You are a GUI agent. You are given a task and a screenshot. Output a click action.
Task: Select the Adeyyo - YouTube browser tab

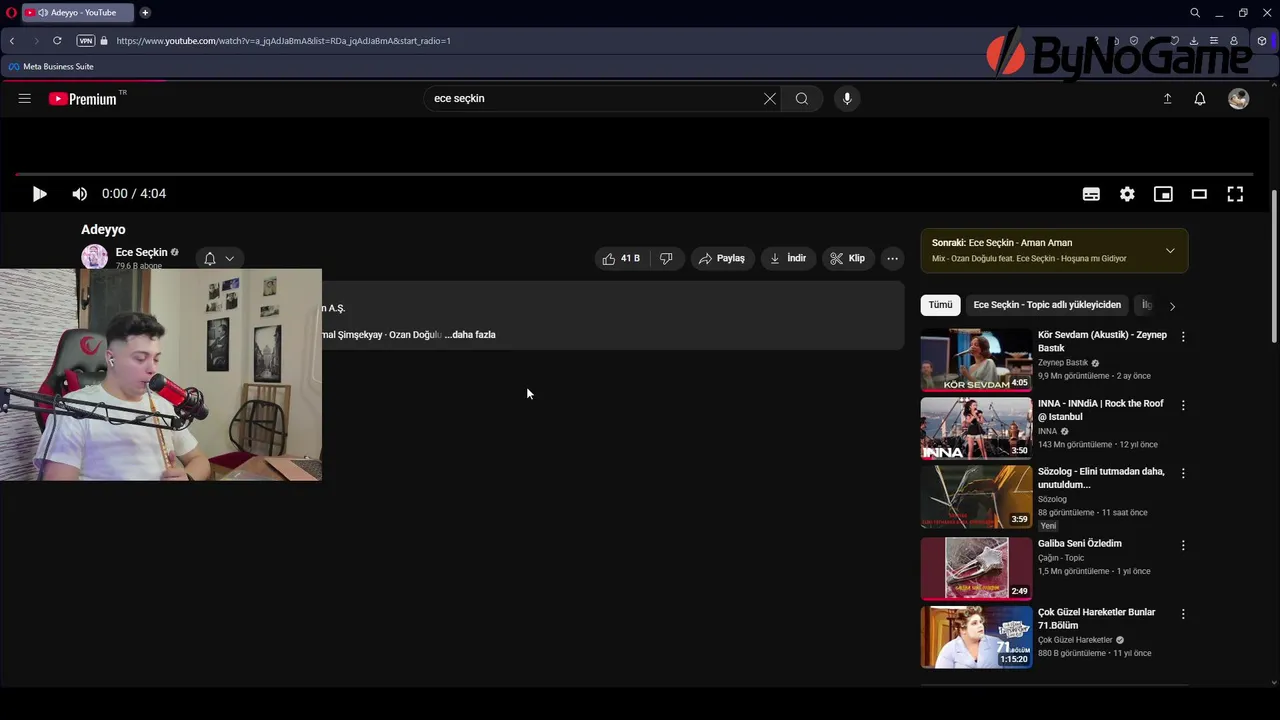(77, 13)
